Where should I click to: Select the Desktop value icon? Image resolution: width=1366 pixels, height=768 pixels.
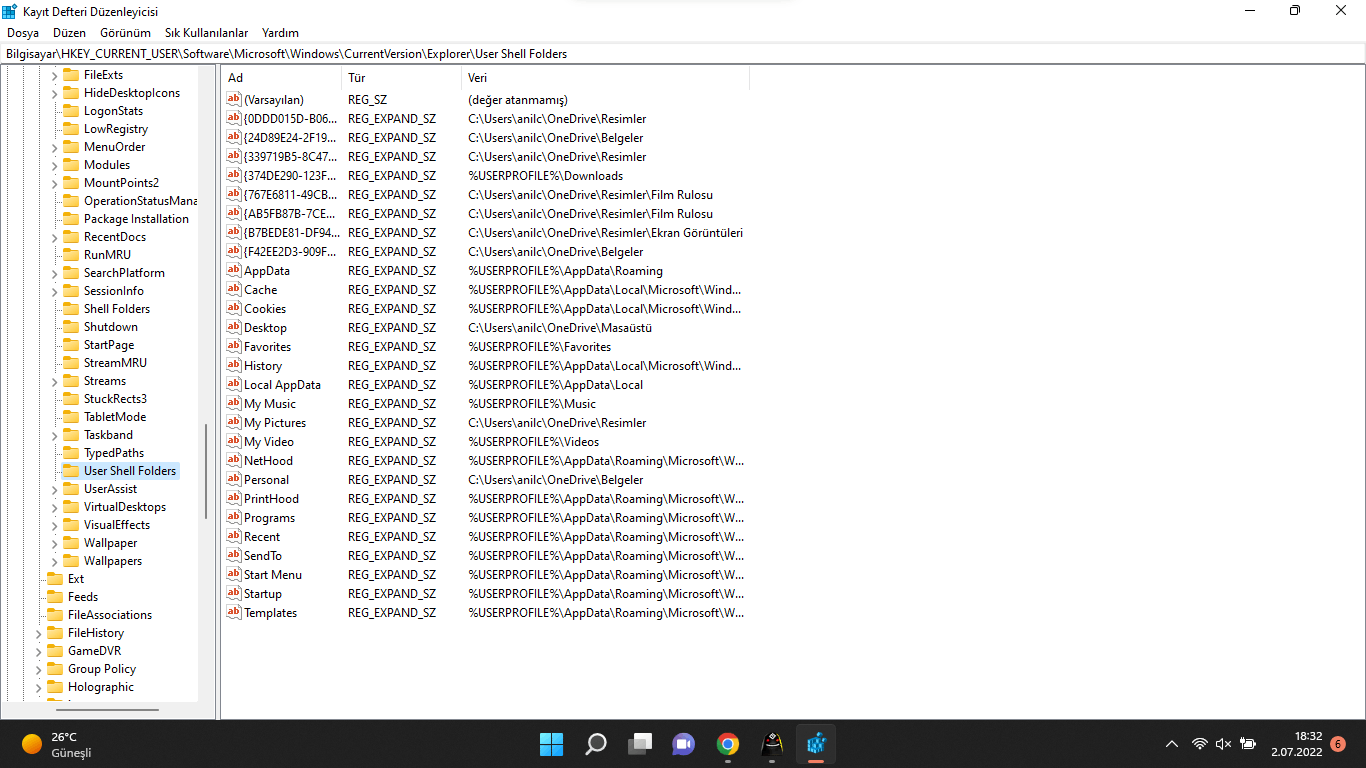pos(234,327)
